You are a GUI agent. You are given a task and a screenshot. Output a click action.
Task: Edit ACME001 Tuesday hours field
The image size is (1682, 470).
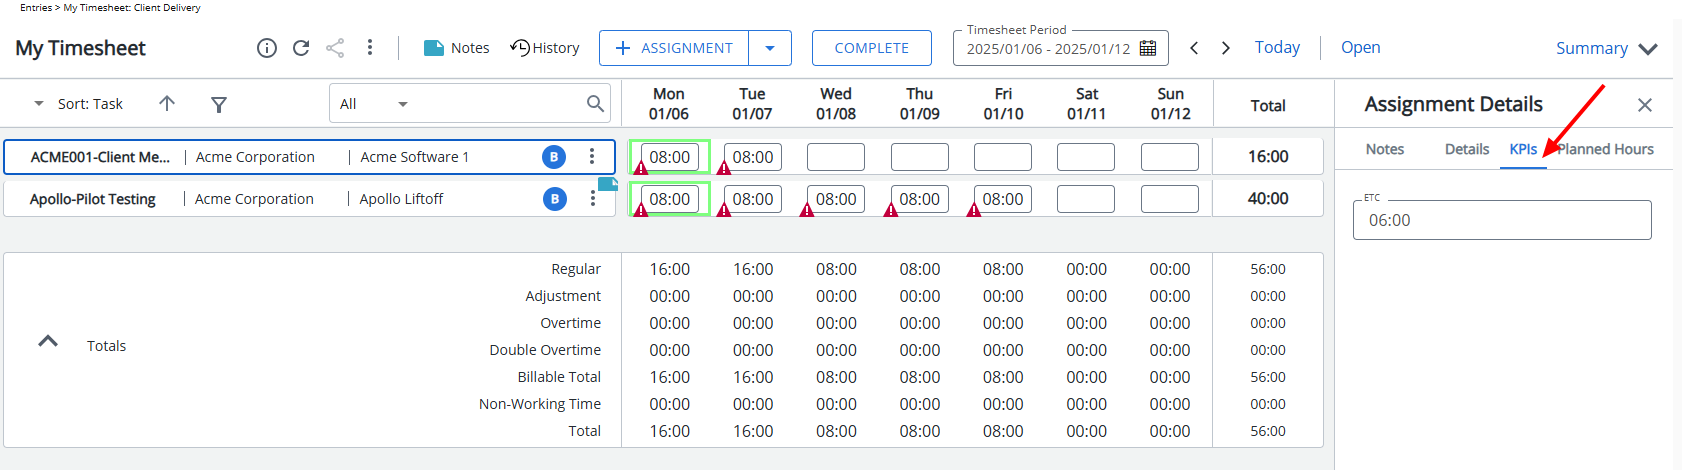pos(753,157)
